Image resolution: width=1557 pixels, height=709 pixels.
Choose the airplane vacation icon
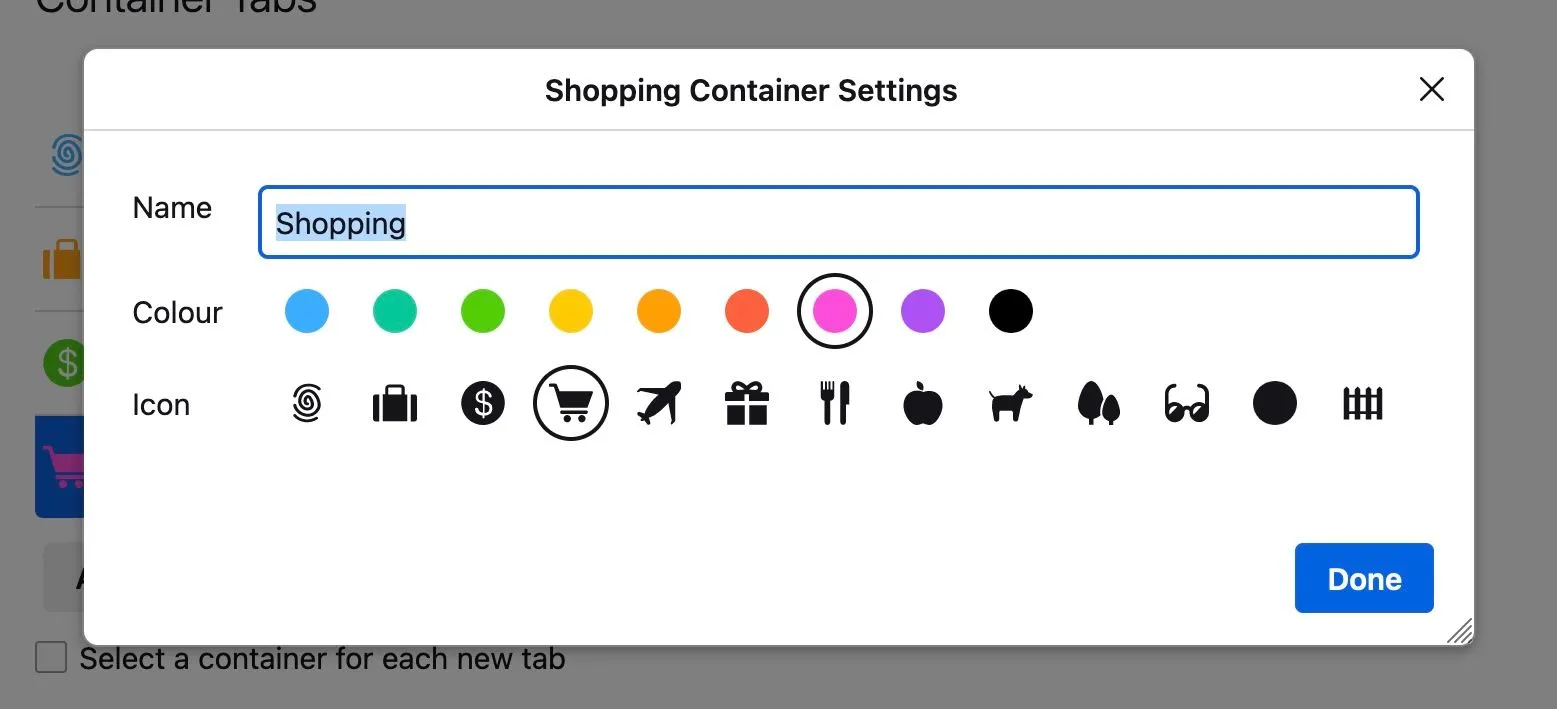(659, 404)
